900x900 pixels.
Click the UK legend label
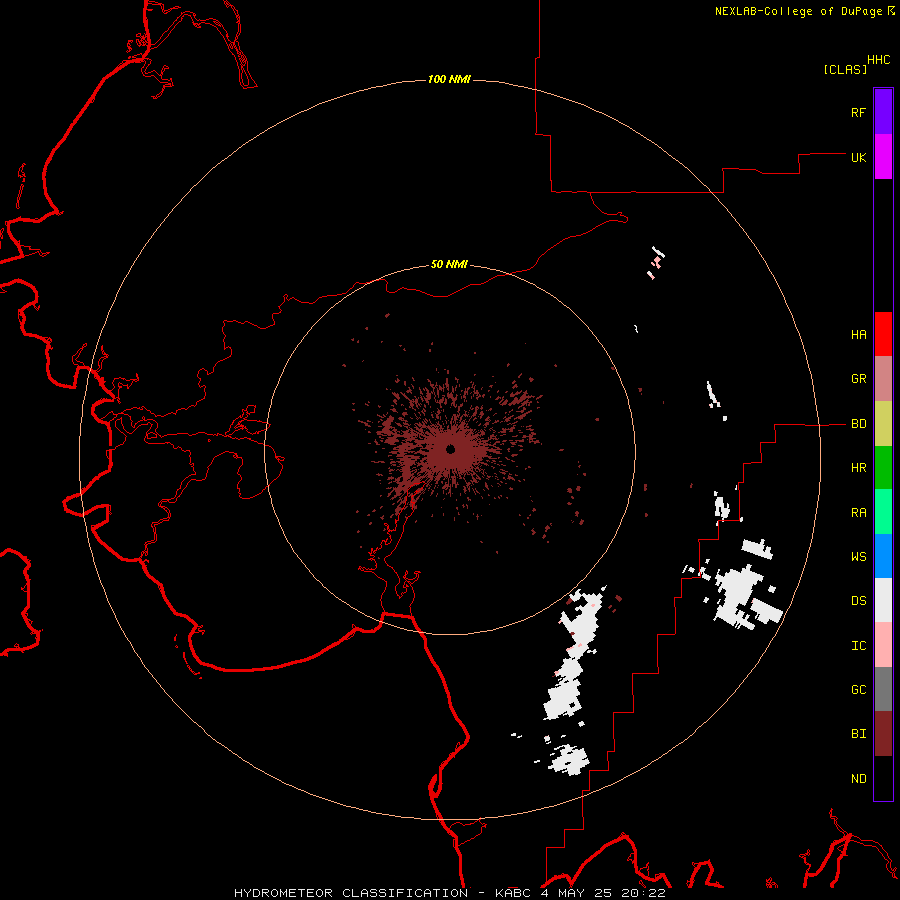tap(858, 157)
